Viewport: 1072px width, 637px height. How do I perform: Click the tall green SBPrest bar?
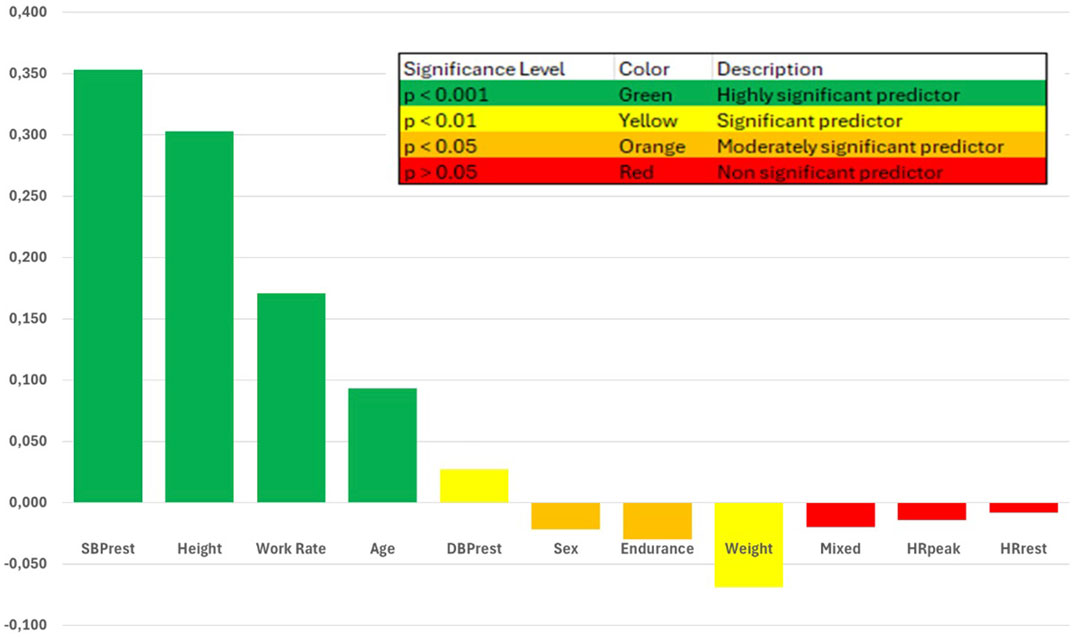tap(108, 285)
